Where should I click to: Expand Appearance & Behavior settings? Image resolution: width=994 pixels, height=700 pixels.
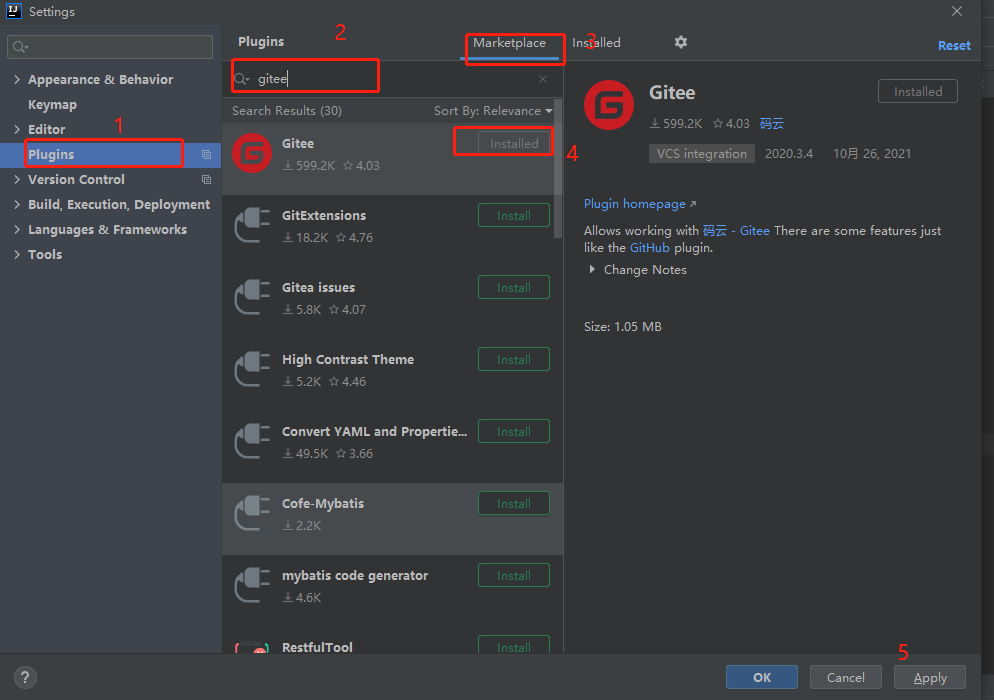pos(17,79)
